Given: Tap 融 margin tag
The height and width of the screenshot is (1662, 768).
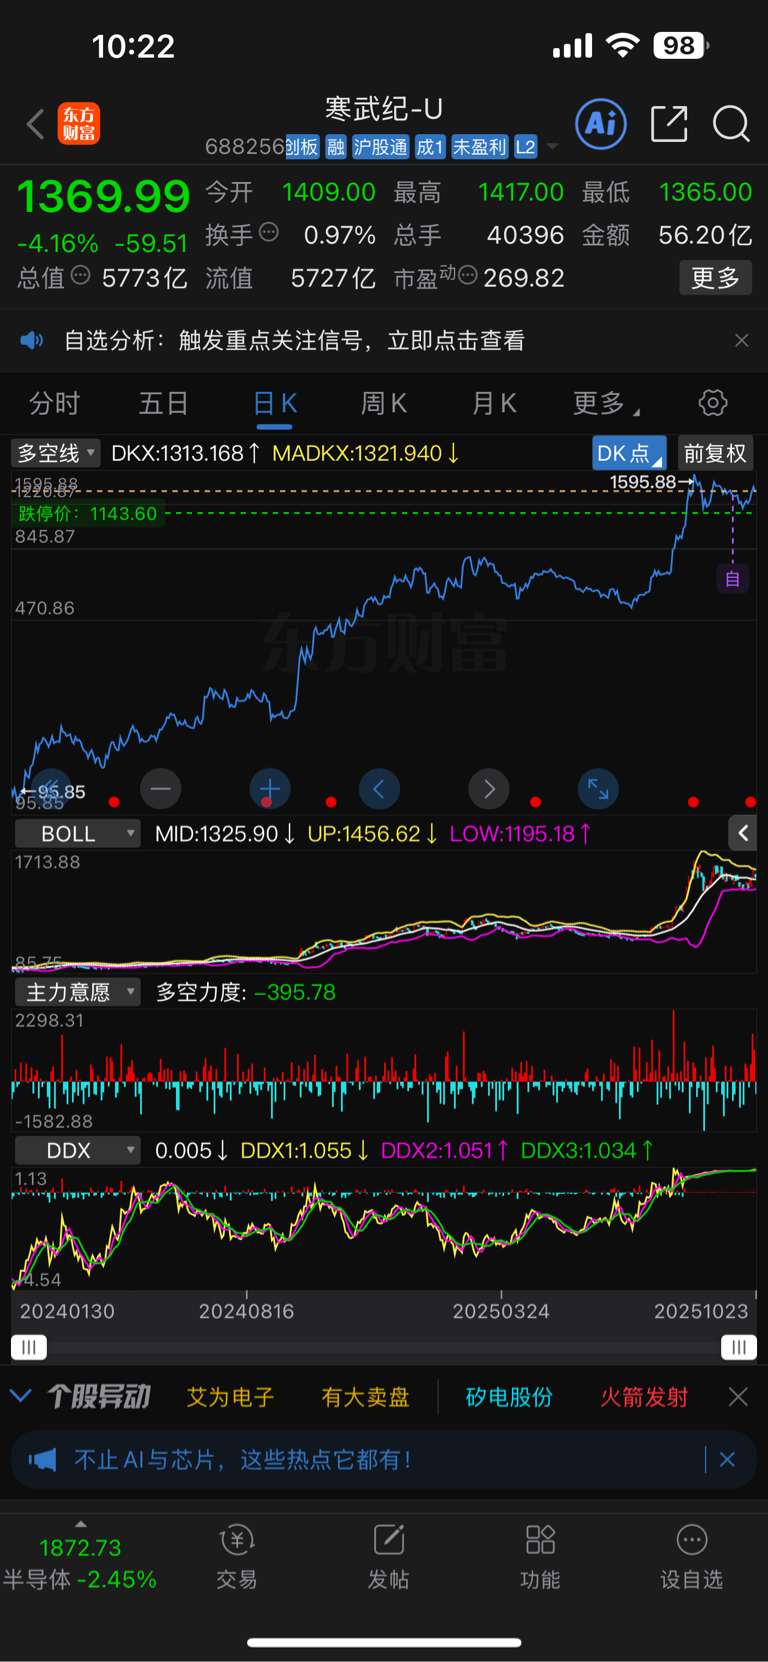Looking at the screenshot, I should click(336, 147).
